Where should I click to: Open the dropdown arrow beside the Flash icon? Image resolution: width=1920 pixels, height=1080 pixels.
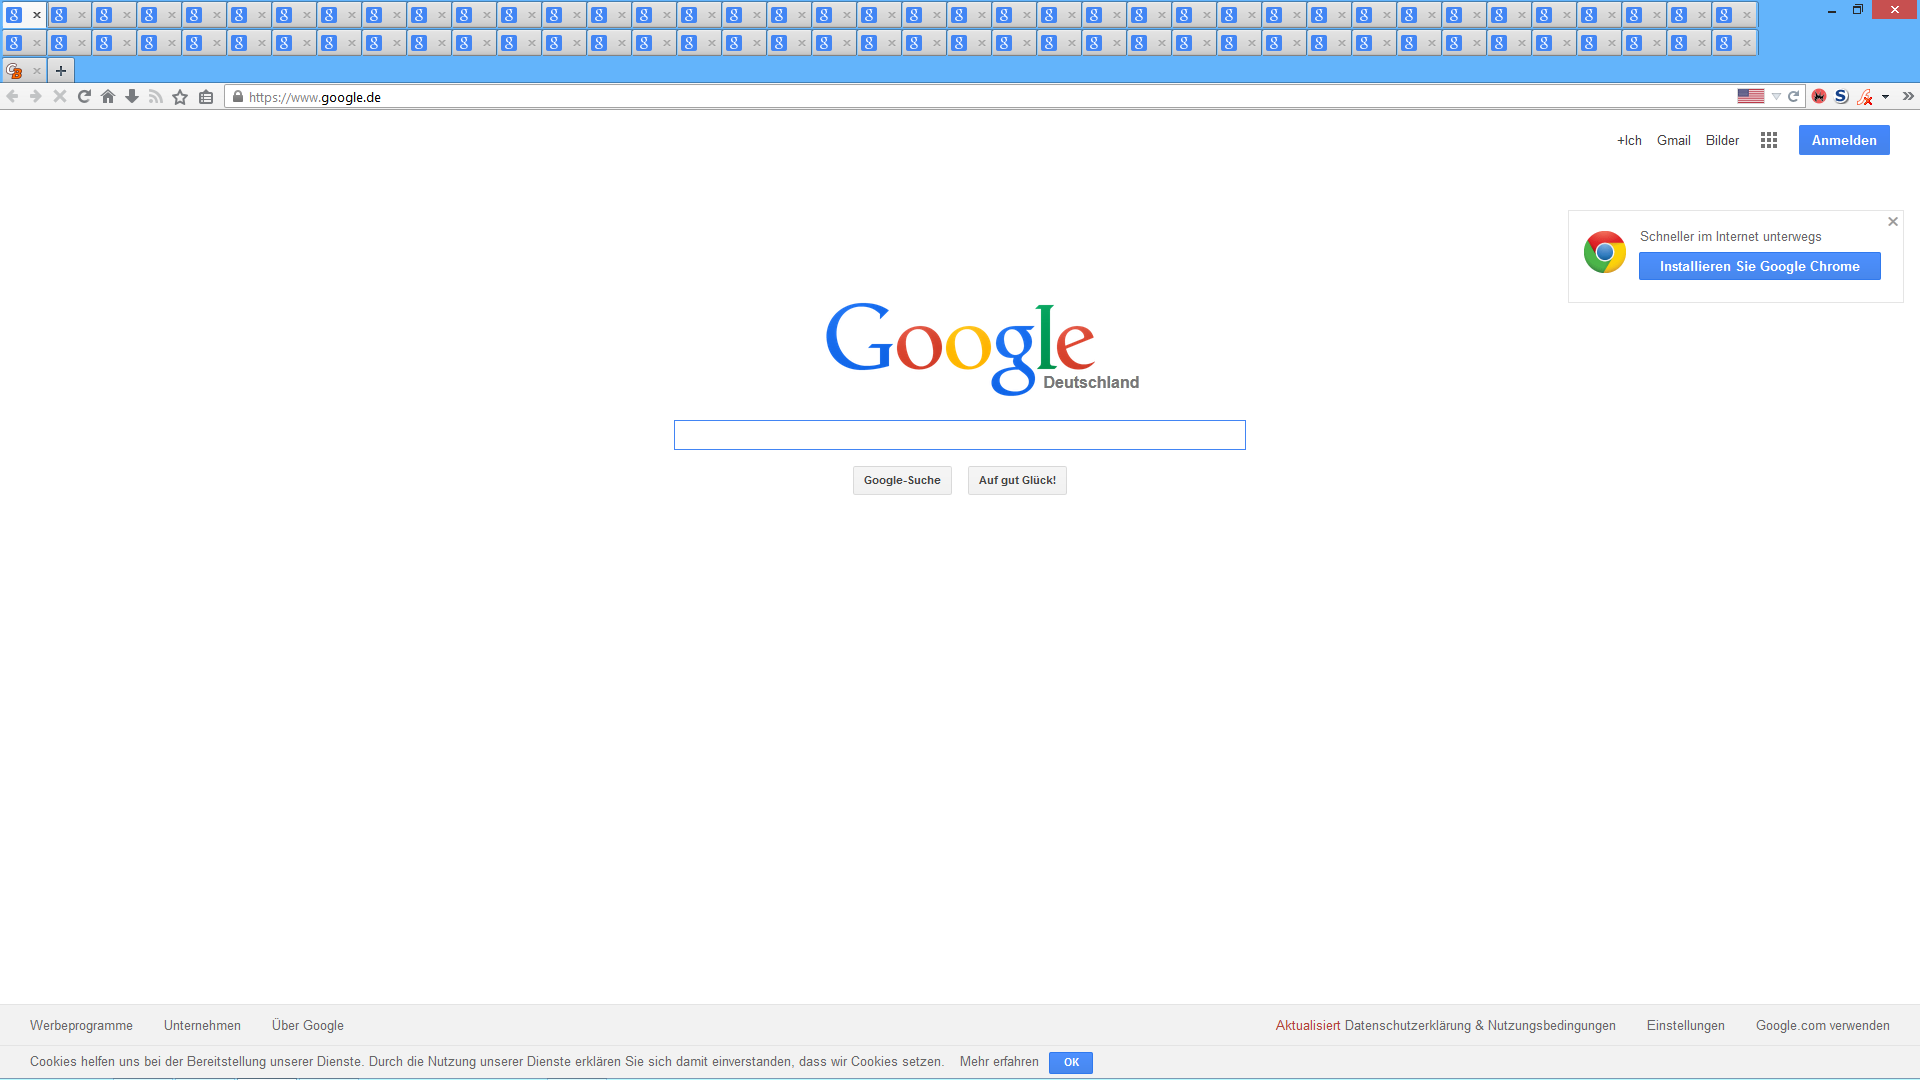pyautogui.click(x=1885, y=97)
